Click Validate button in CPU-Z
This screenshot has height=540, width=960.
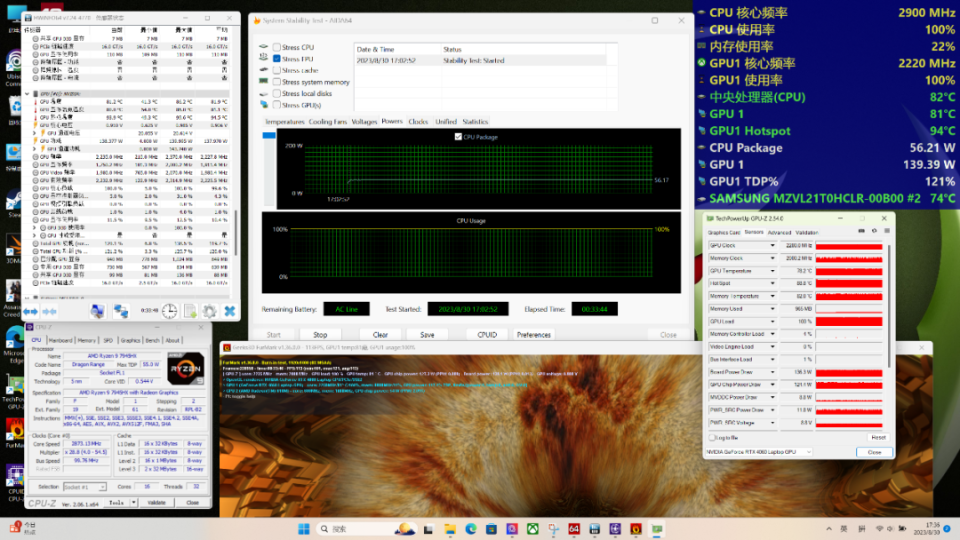tap(158, 502)
